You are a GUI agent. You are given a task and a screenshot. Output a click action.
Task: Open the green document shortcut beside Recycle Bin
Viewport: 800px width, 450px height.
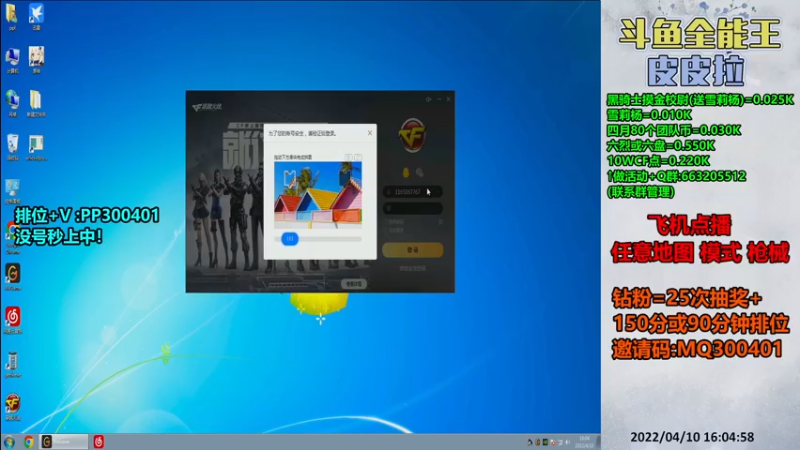point(36,147)
